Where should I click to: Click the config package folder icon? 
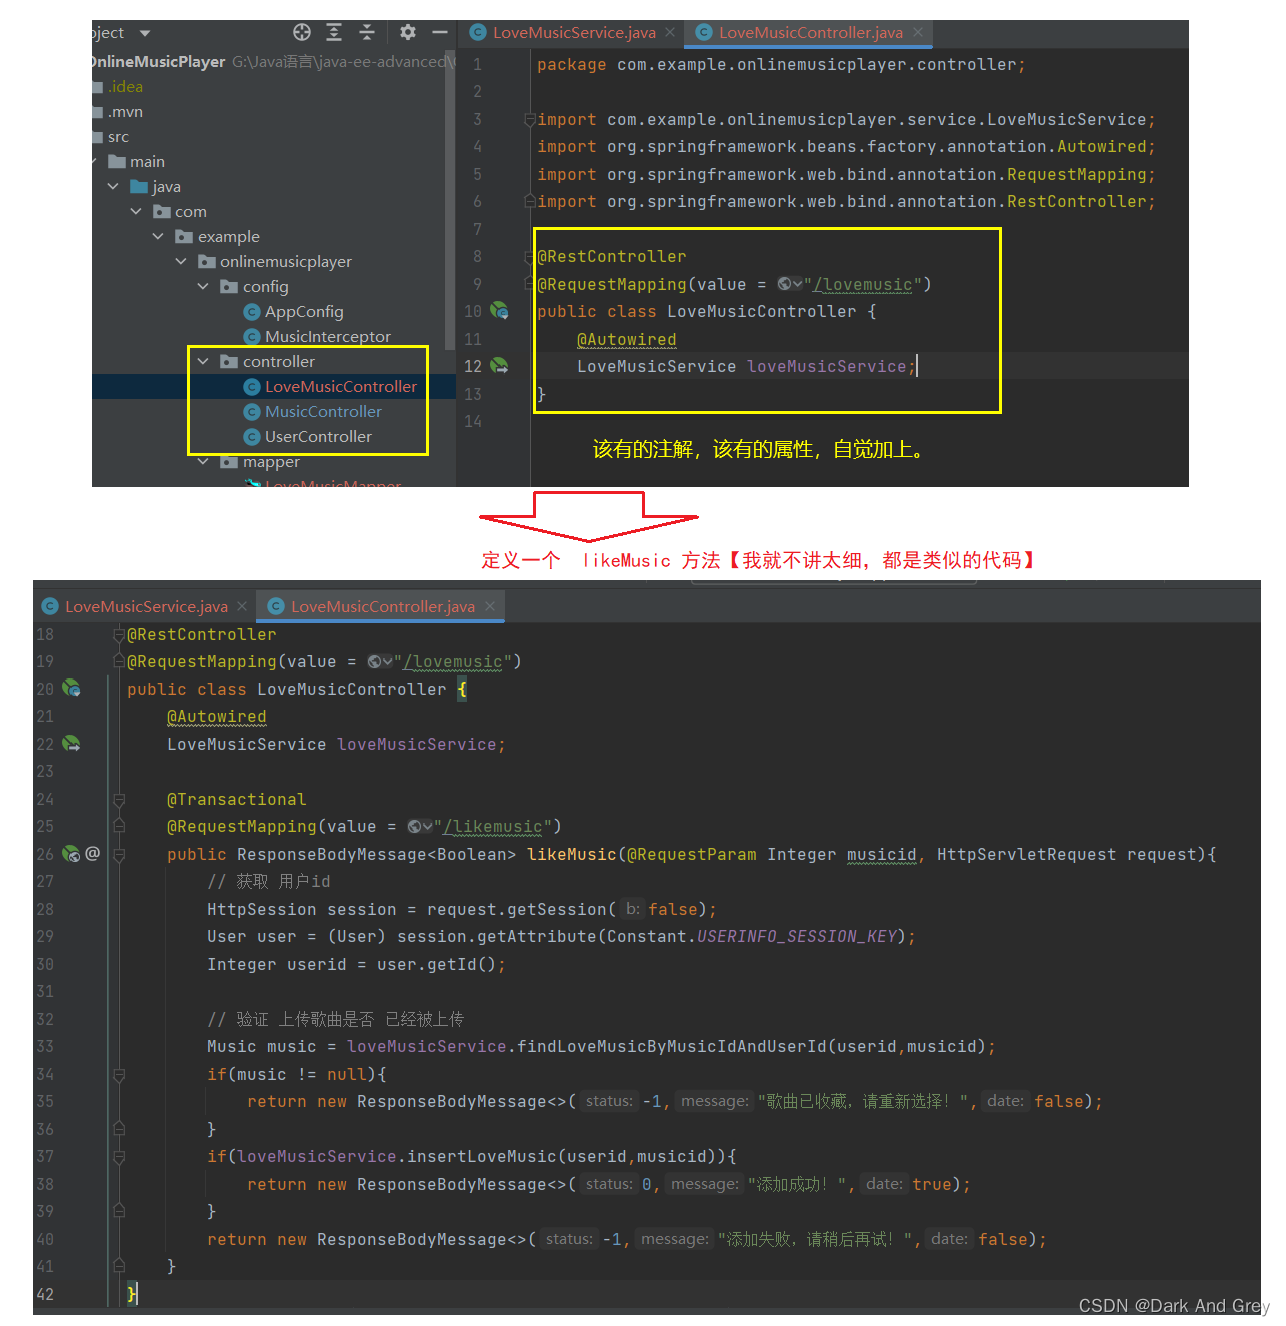(x=229, y=286)
